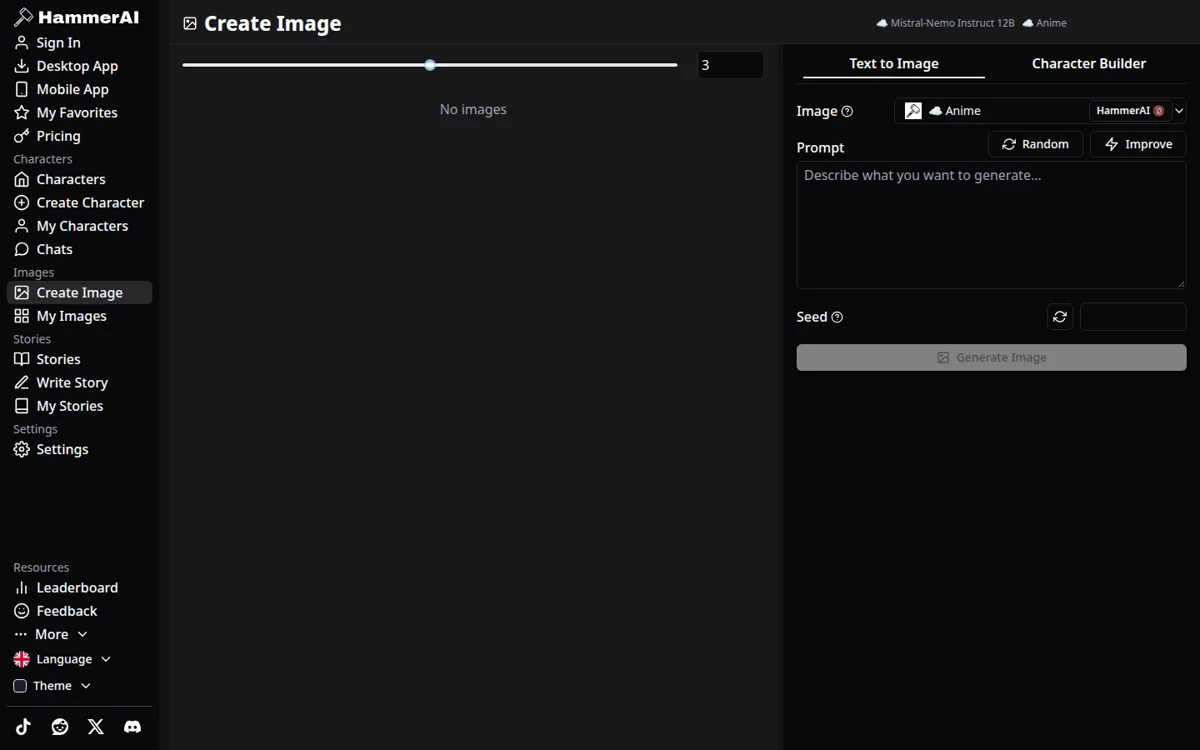
Task: Open the Theme dropdown
Action: [x=52, y=686]
